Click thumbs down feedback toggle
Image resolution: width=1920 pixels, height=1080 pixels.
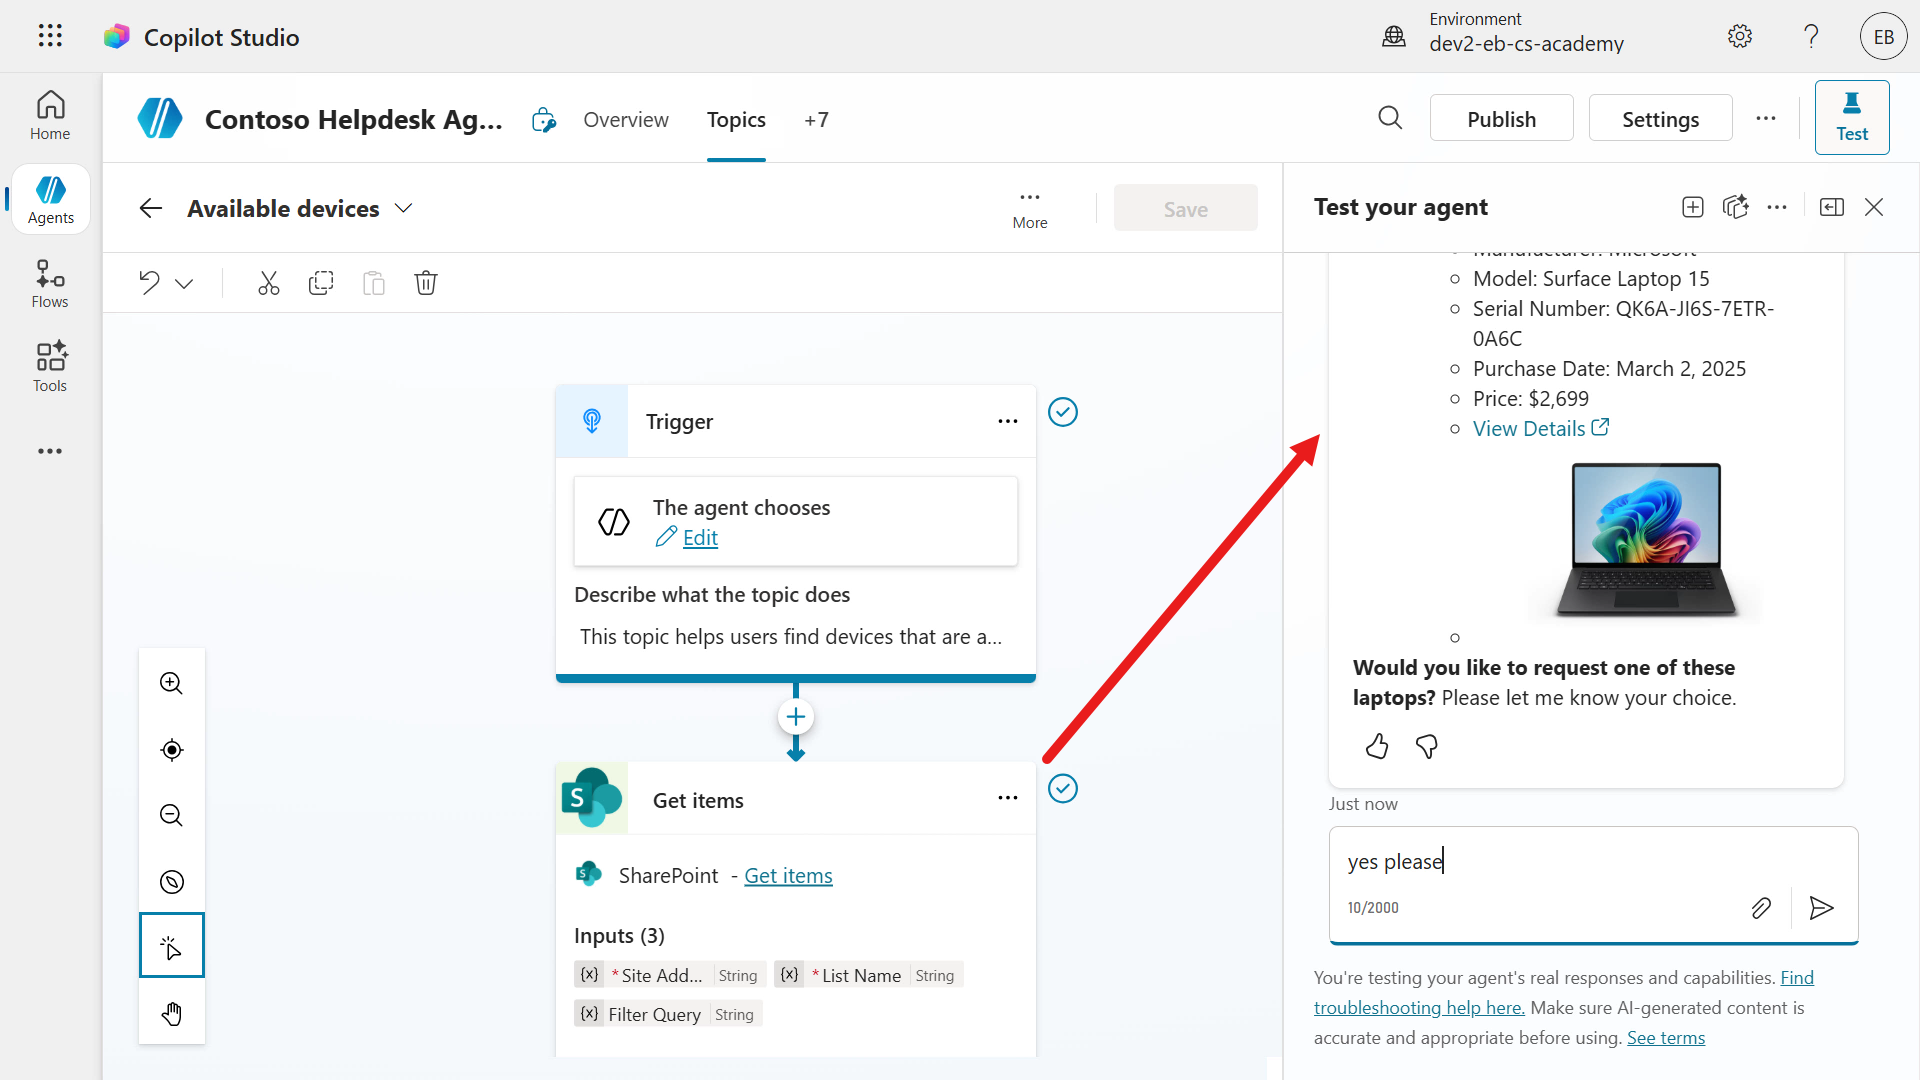click(1427, 746)
